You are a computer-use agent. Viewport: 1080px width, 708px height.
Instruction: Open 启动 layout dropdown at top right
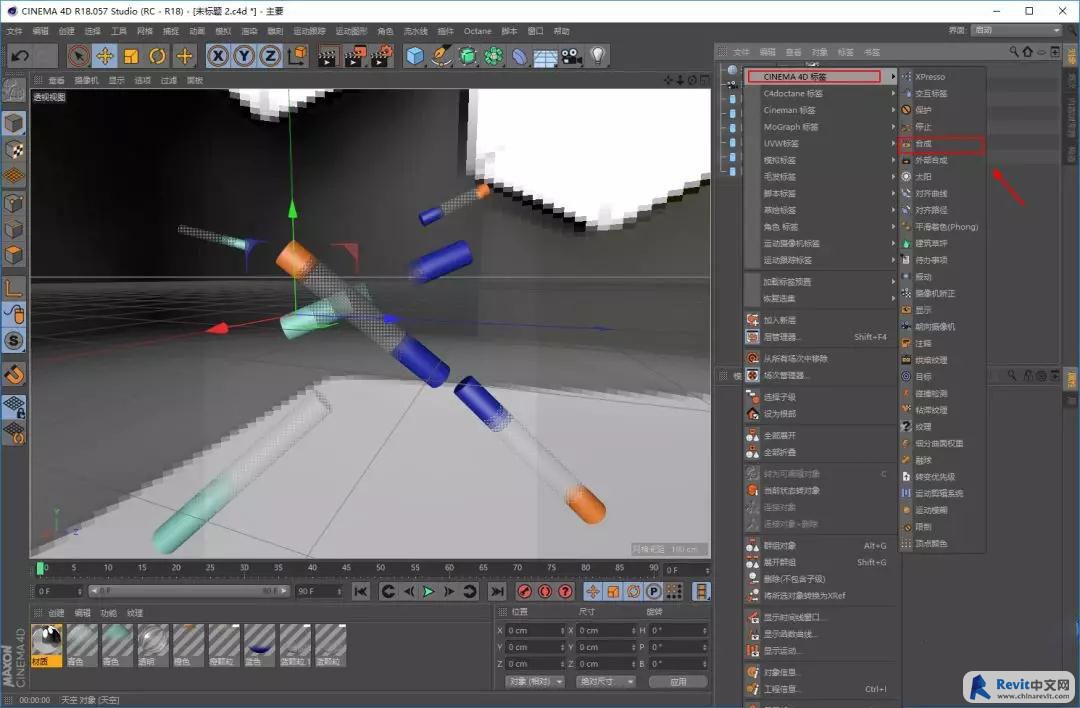tap(1016, 30)
